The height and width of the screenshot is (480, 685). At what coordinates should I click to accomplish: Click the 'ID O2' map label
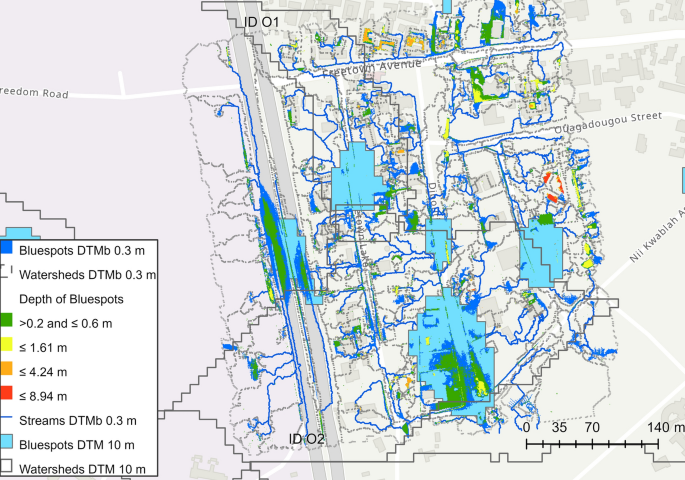[x=307, y=439]
